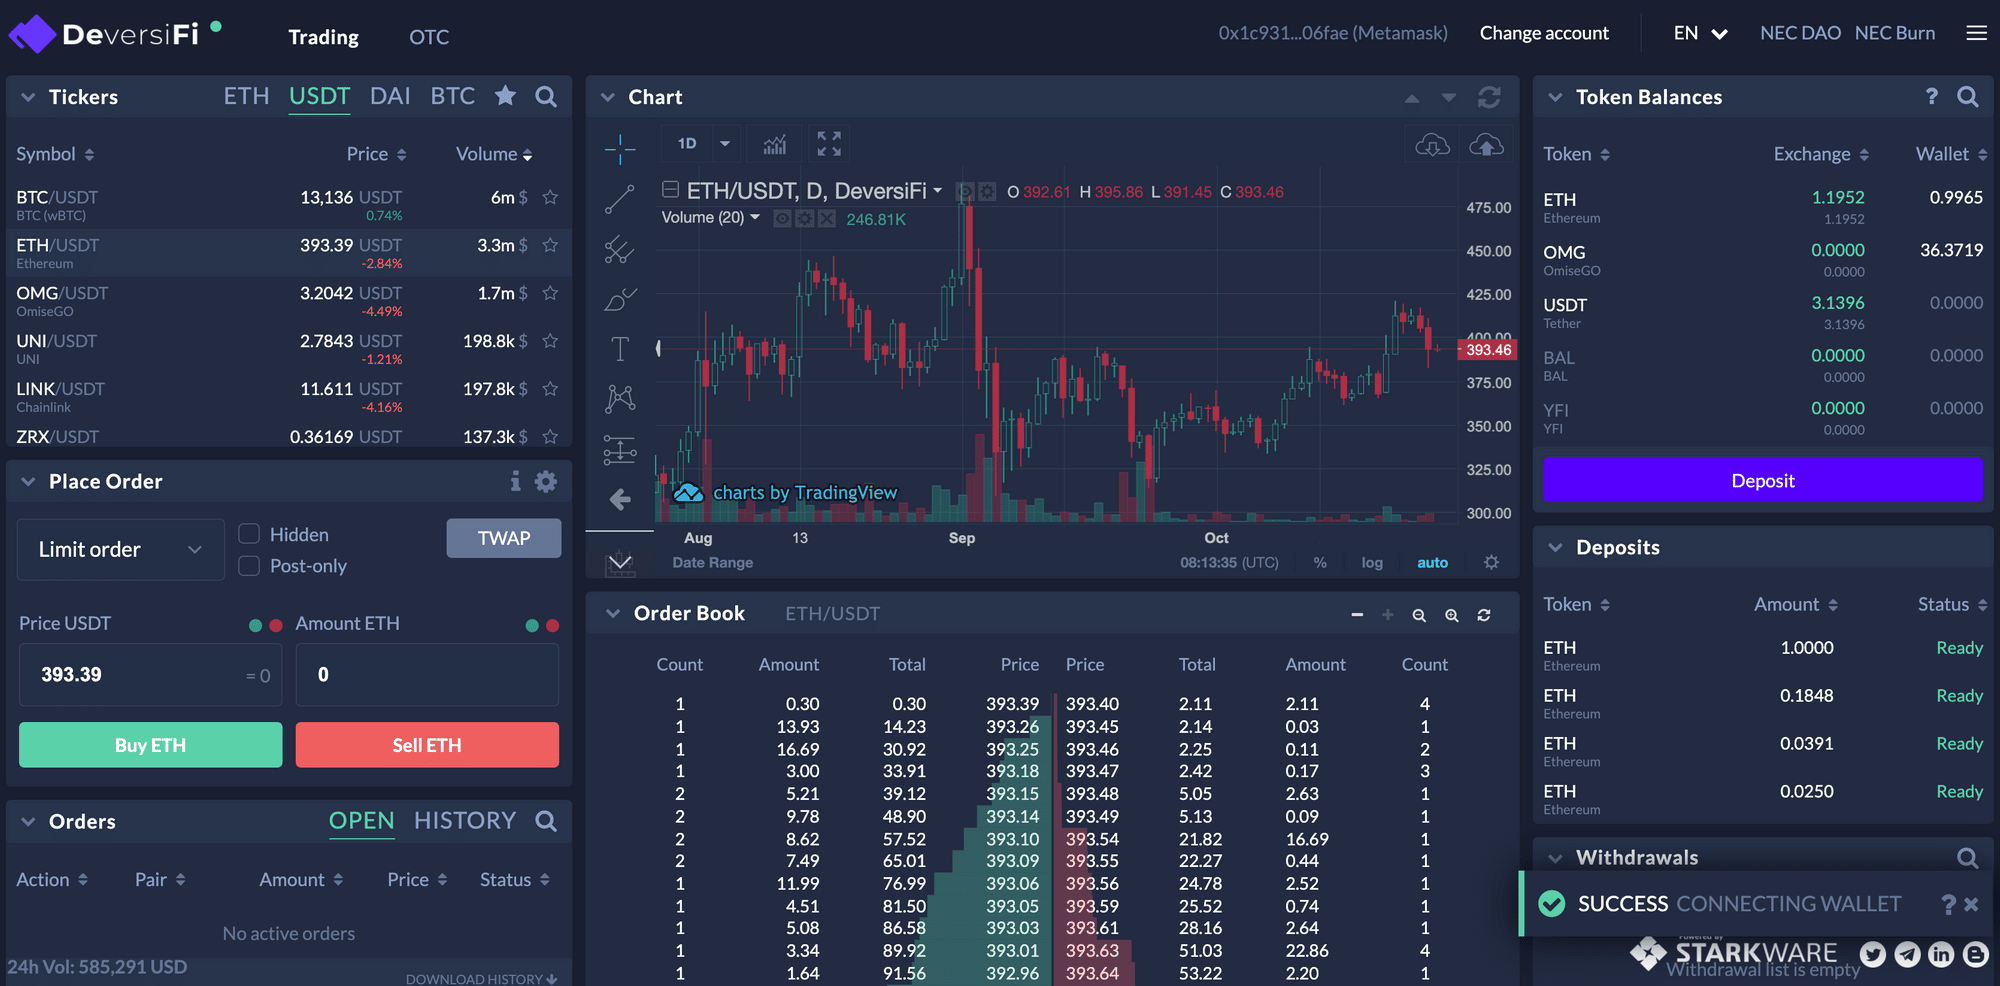Search tickers with magnifier icon

coord(546,96)
